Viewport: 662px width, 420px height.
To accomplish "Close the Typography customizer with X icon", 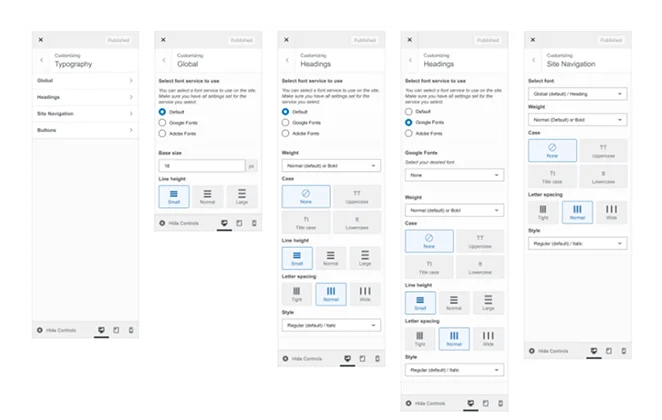I will click(41, 40).
